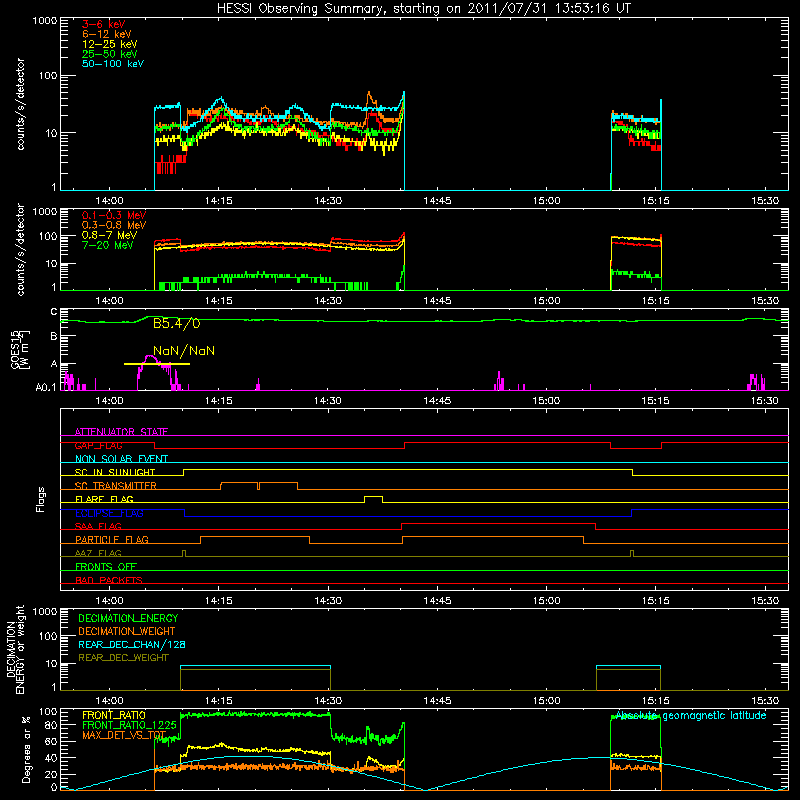Click the NaN/NaN GOES annotation
800x800 pixels.
click(184, 351)
